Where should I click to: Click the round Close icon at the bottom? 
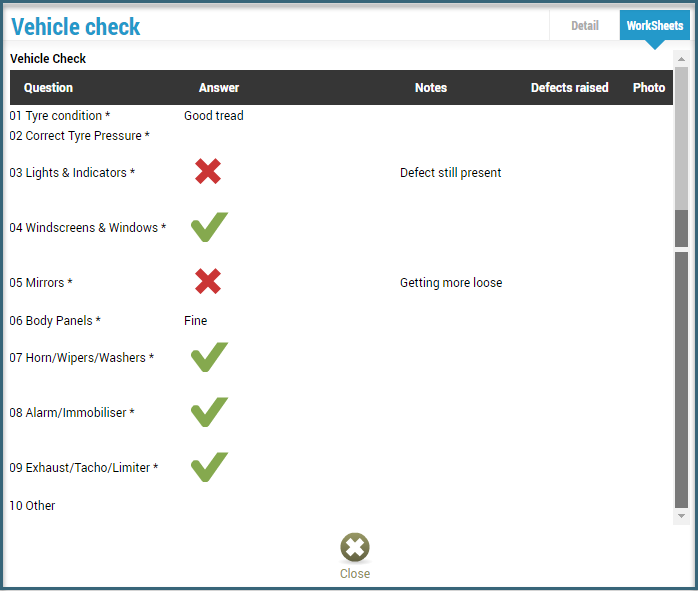click(355, 547)
